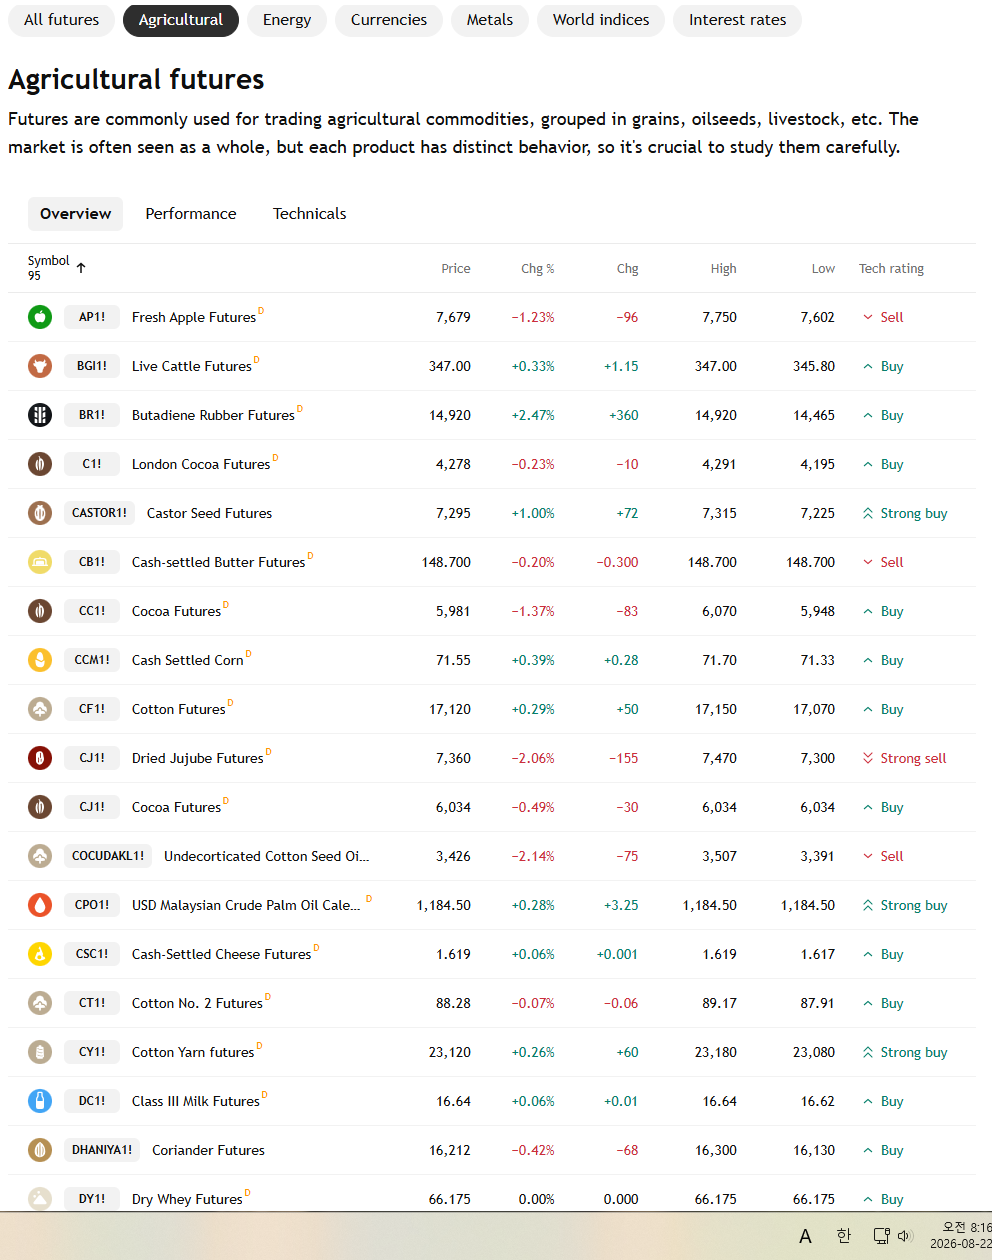The width and height of the screenshot is (992, 1260).
Task: Click the green Fresh Apple Futures icon
Action: click(x=40, y=317)
